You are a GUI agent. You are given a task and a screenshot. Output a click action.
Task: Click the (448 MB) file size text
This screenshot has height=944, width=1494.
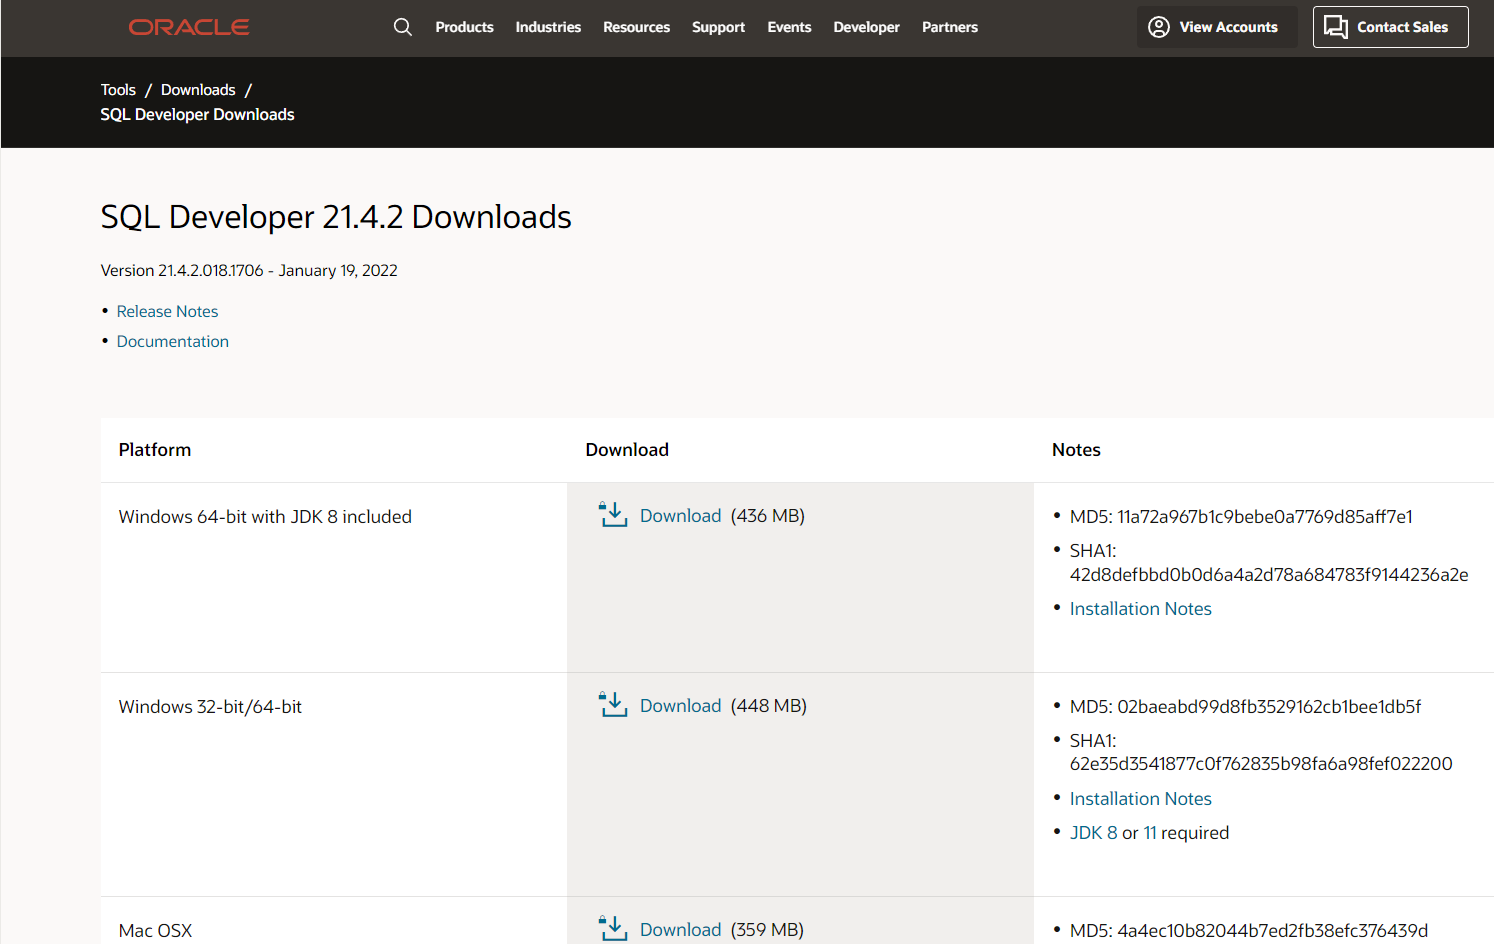click(x=769, y=706)
